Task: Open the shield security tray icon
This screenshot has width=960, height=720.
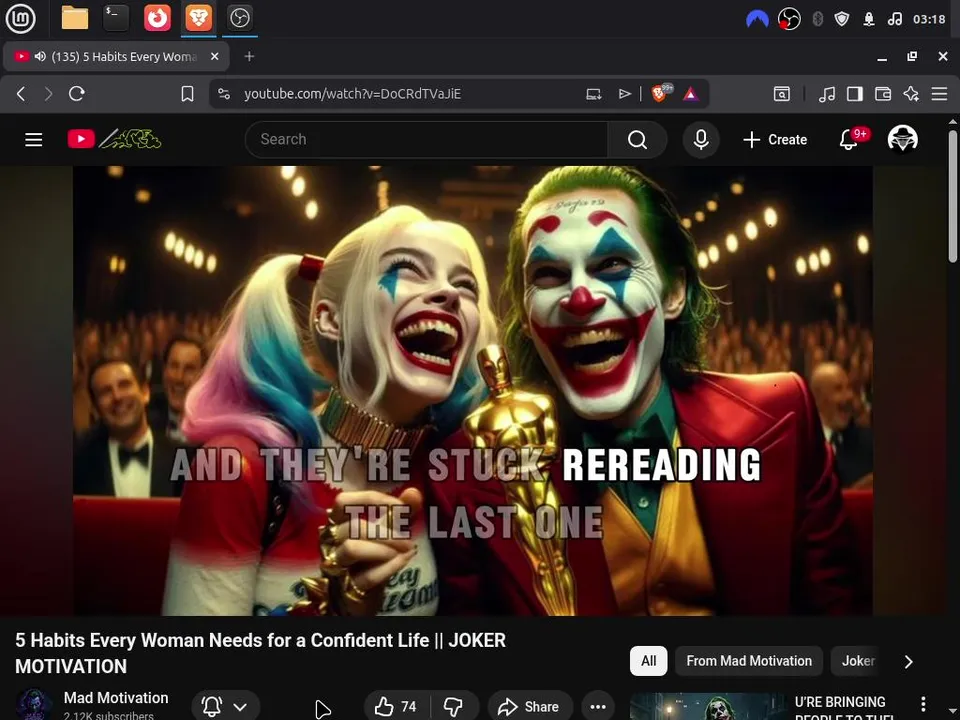Action: 842,19
